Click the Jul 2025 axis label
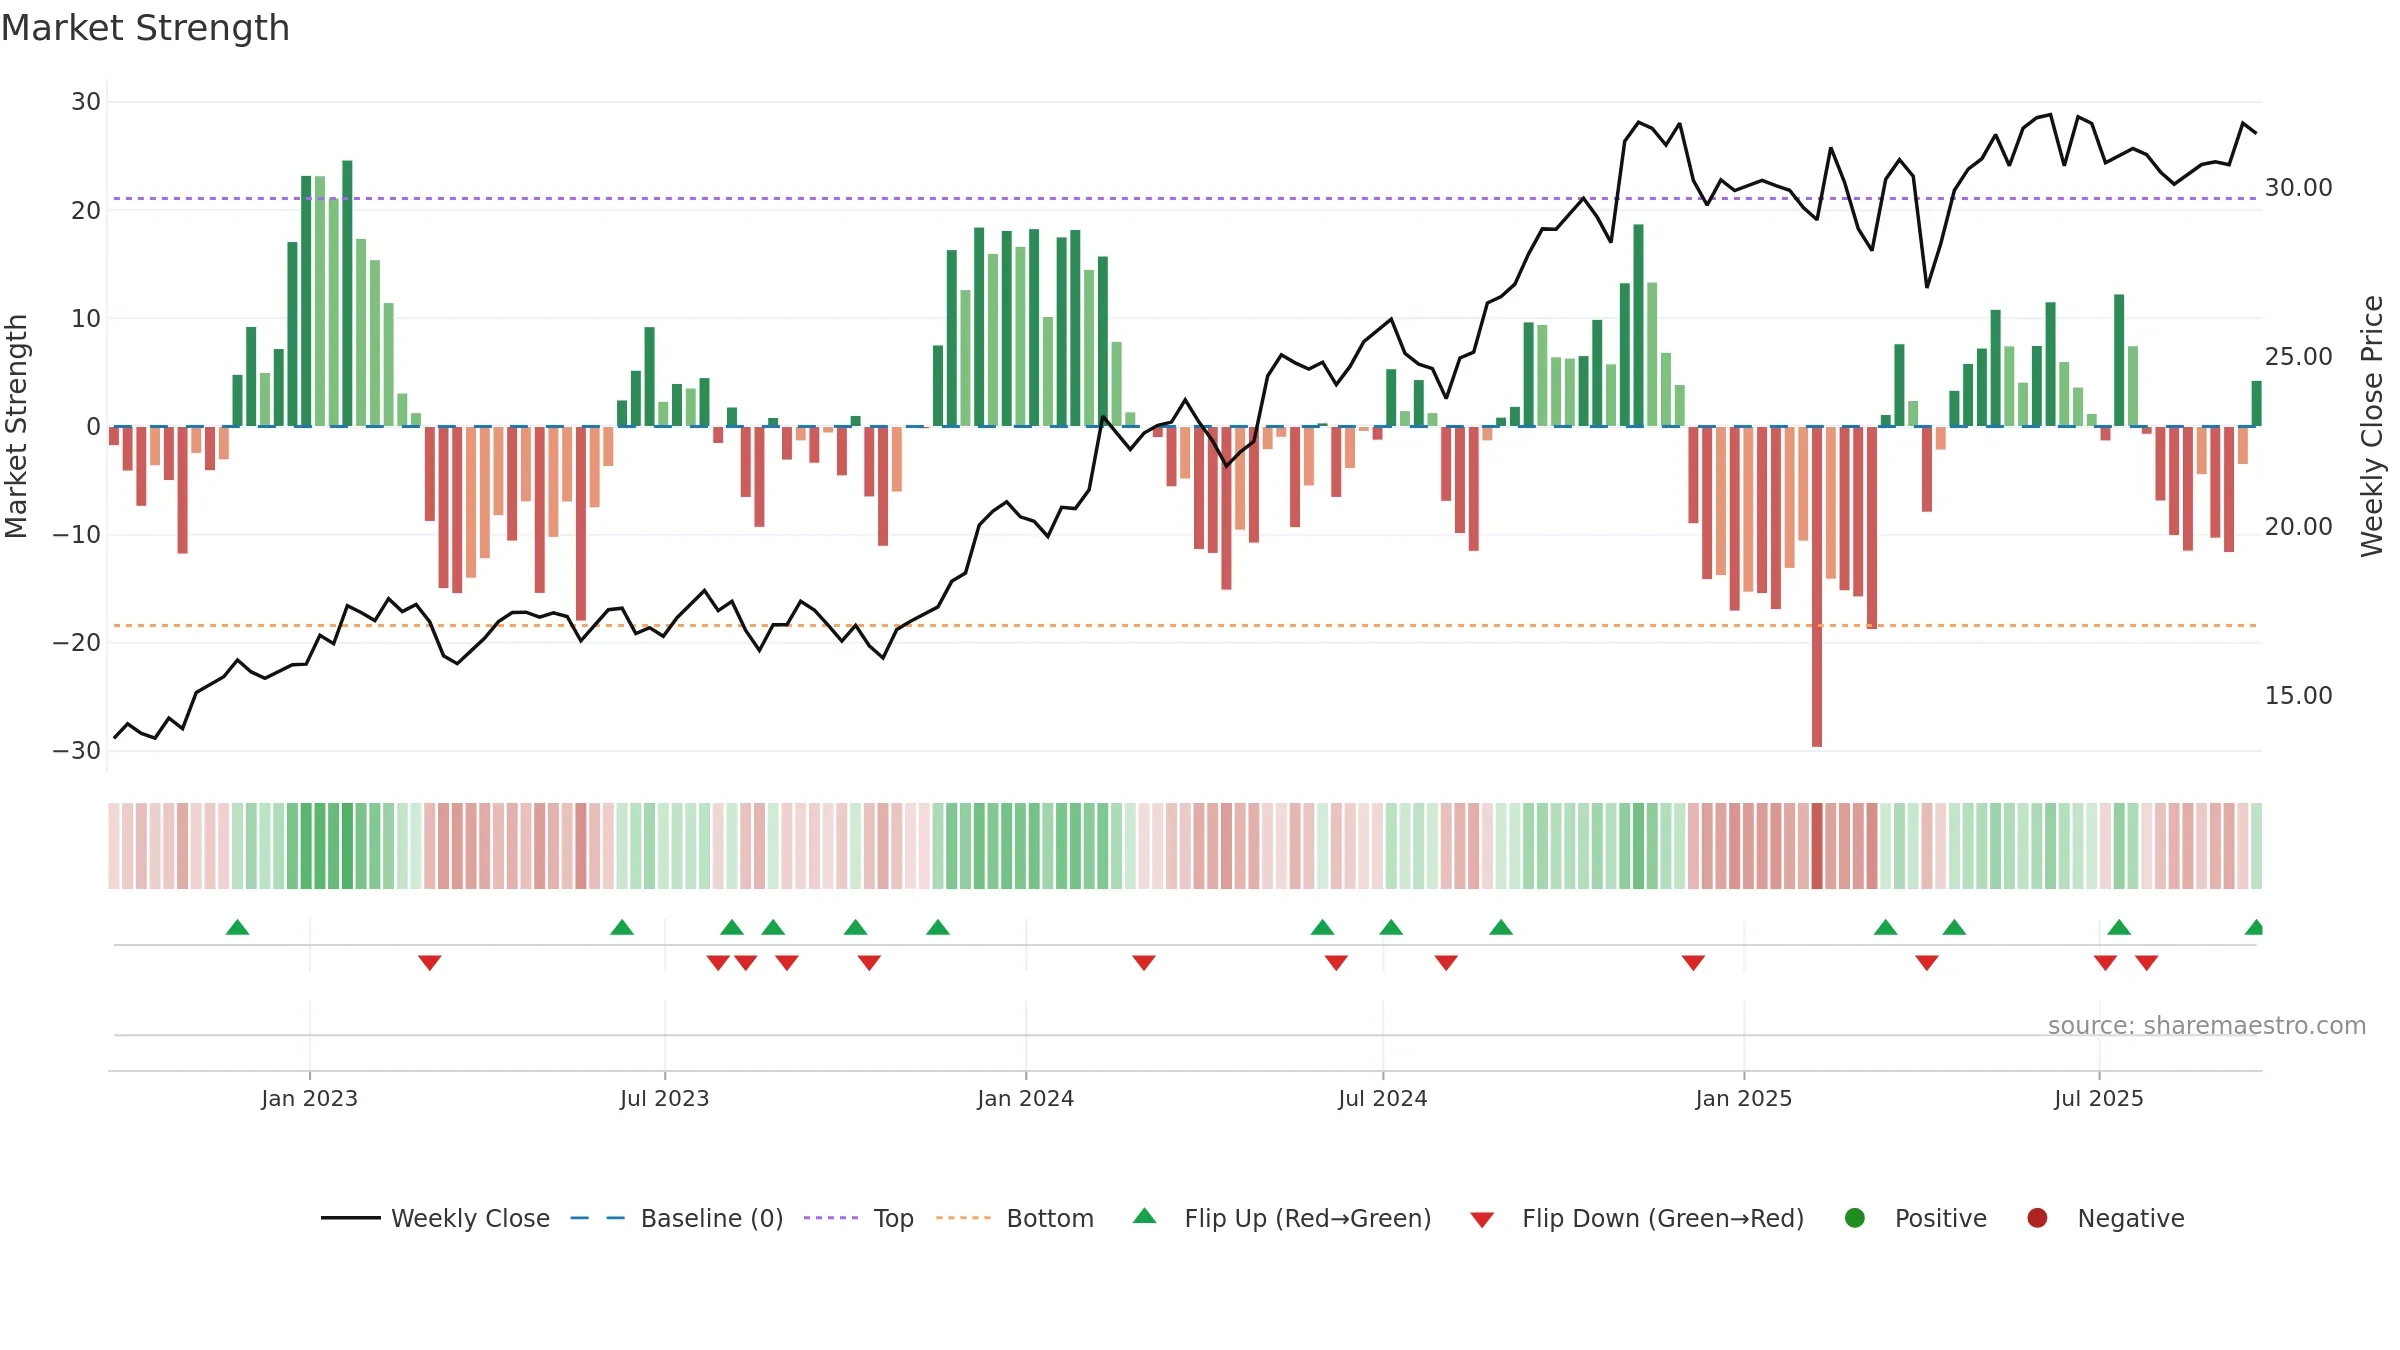The height and width of the screenshot is (1350, 2400). 2099,1098
